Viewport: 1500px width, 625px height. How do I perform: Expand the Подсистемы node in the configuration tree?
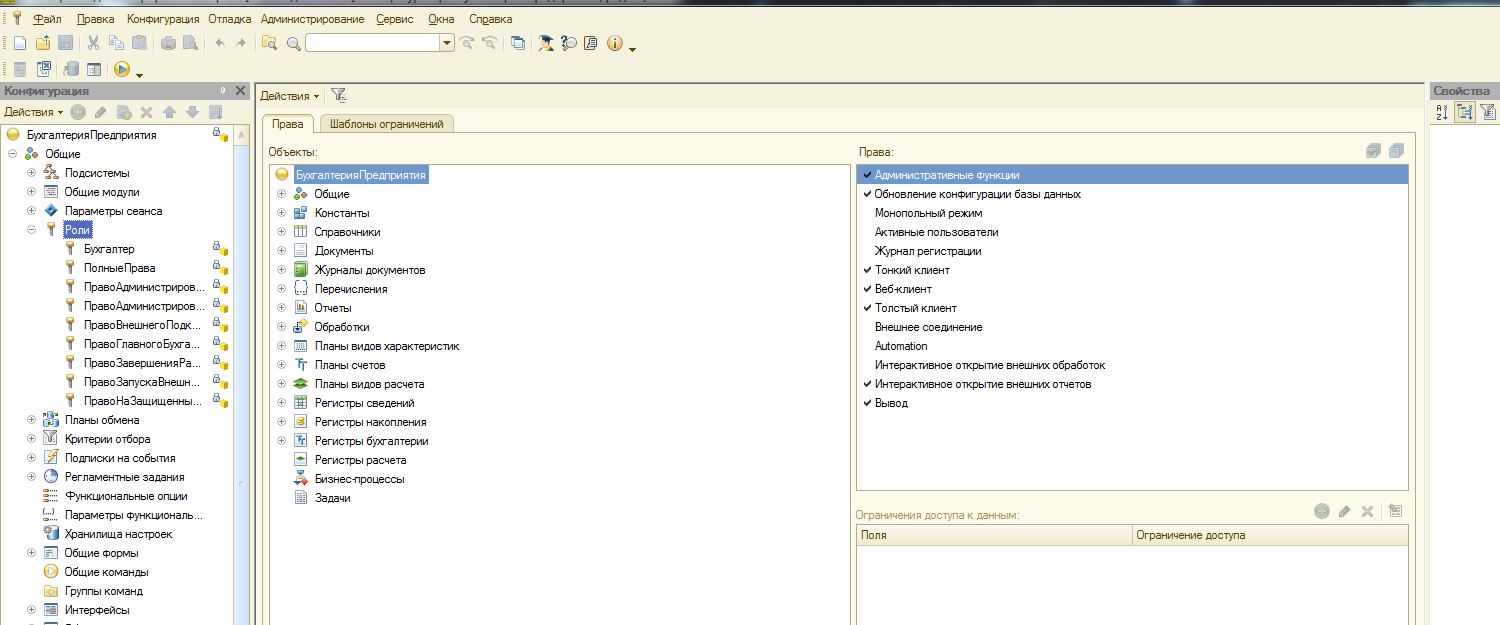point(31,173)
